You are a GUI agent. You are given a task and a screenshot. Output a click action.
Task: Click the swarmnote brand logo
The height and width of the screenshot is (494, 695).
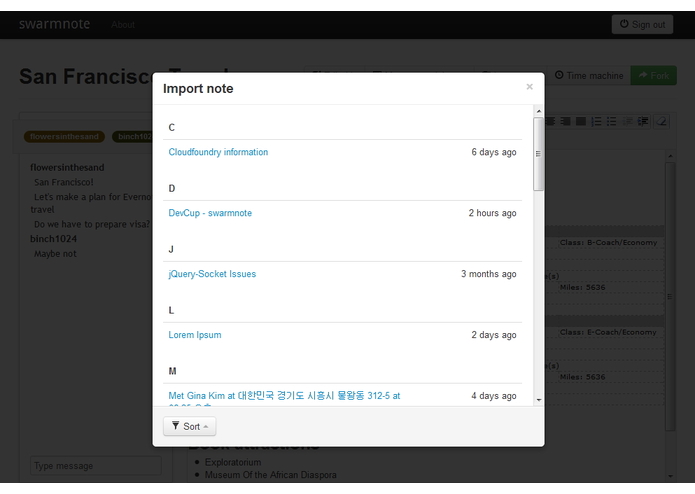55,24
